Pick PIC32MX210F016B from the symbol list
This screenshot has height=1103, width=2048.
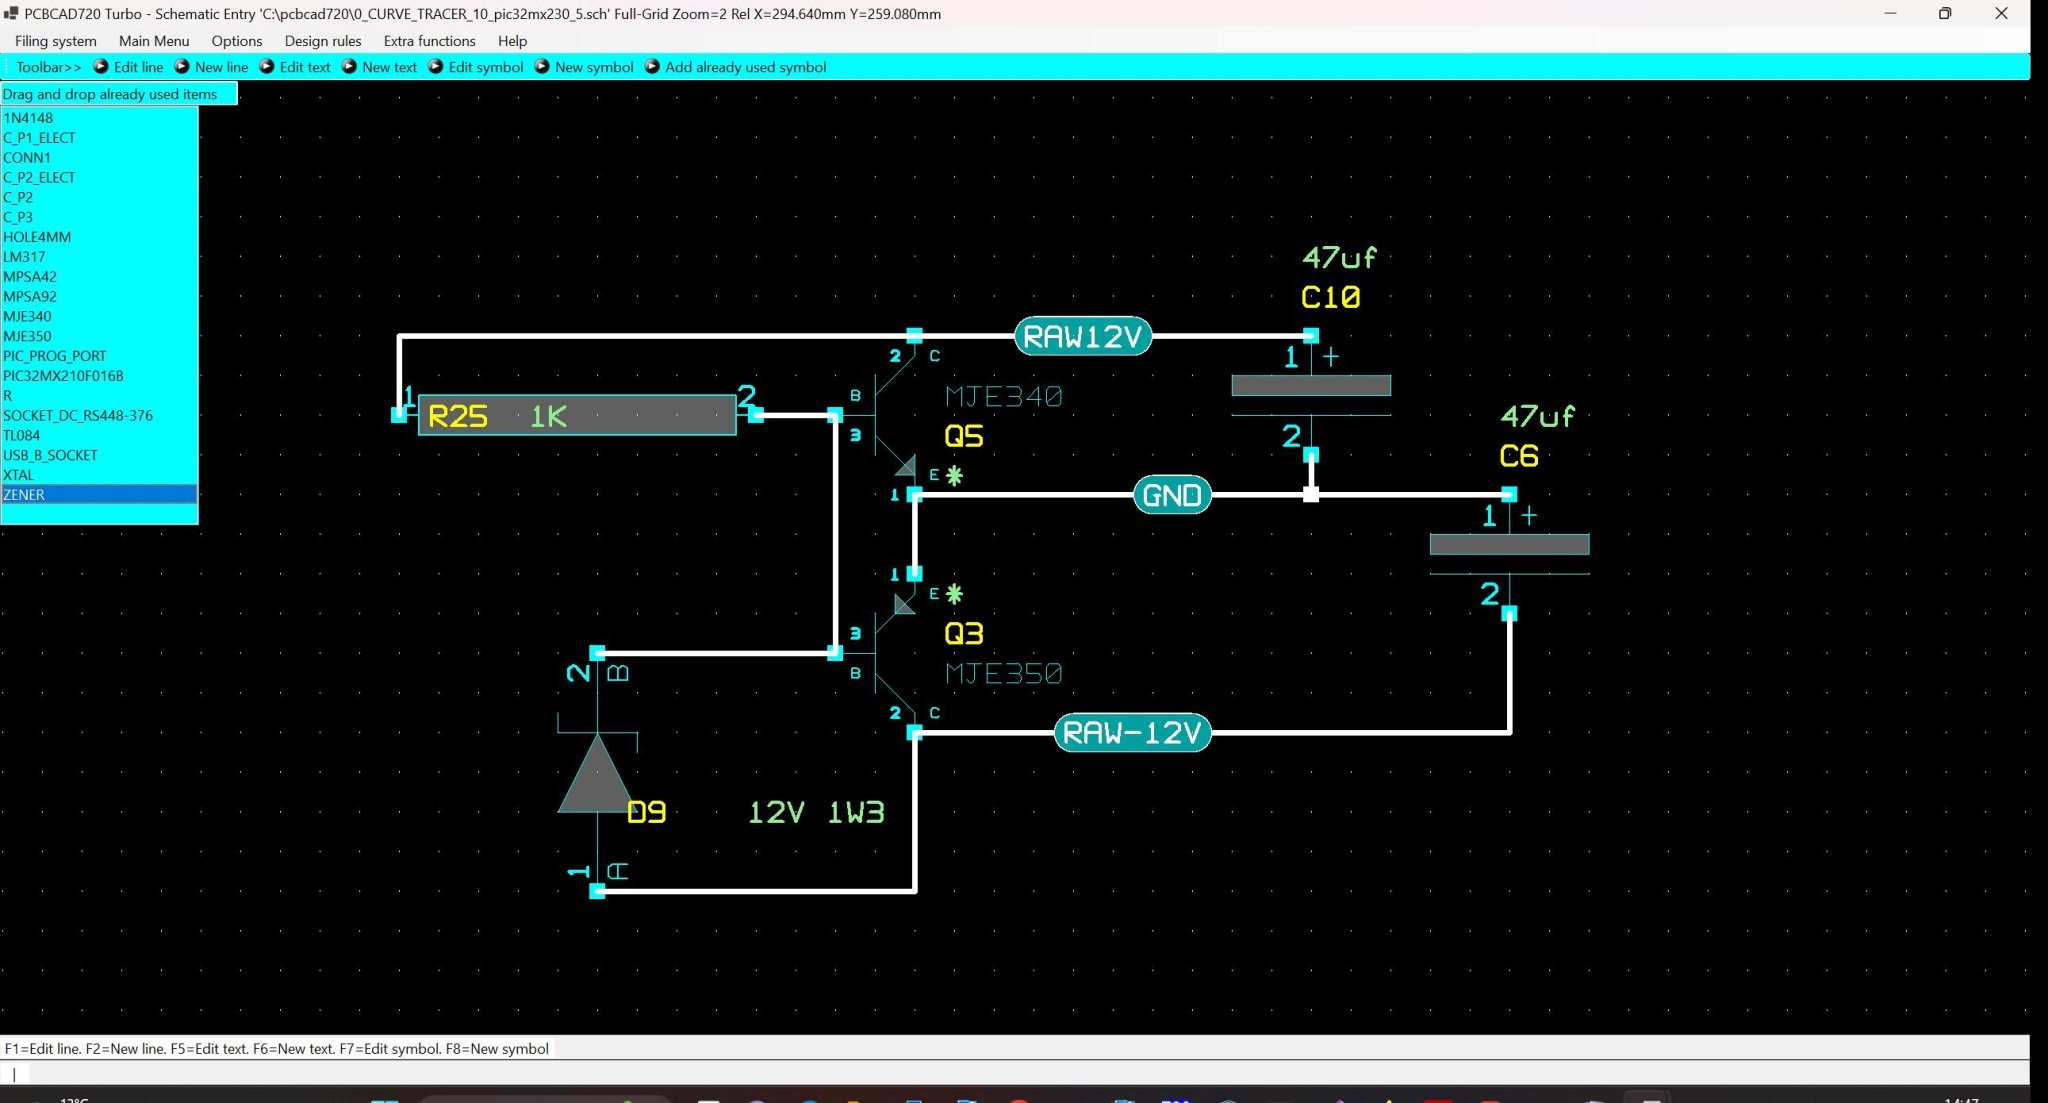tap(99, 376)
